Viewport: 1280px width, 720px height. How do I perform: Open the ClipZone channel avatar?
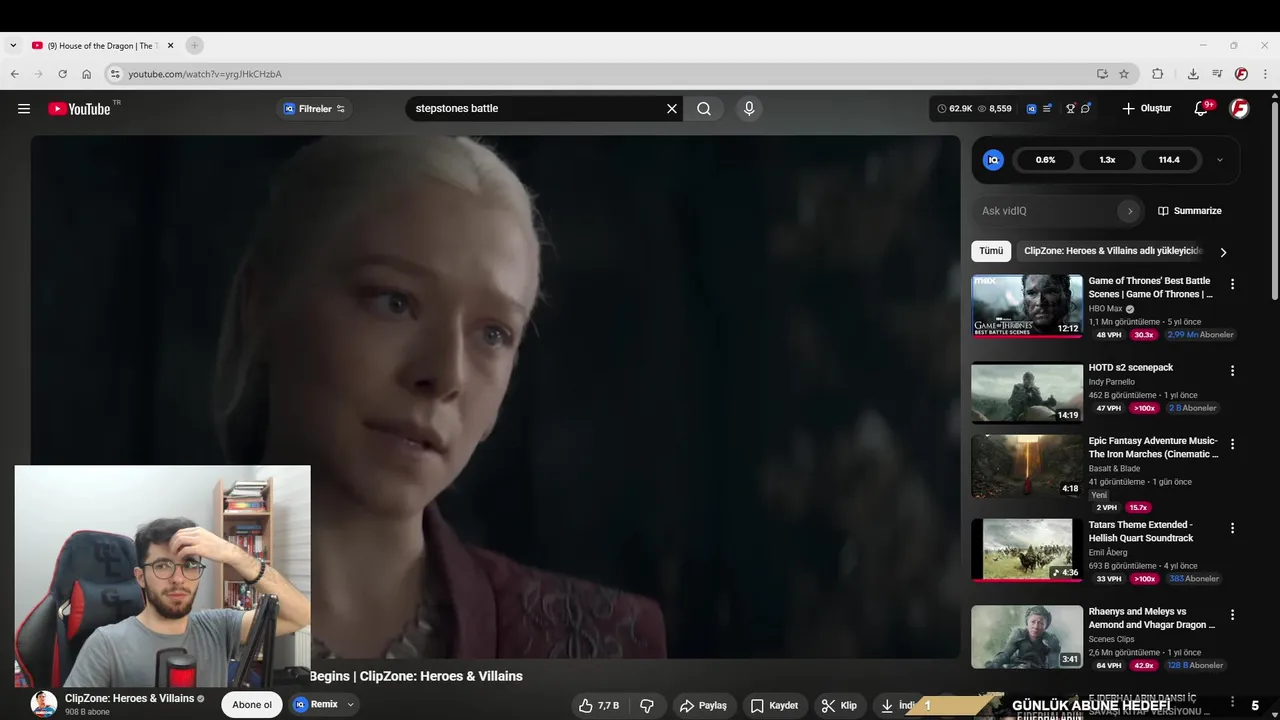pos(44,704)
